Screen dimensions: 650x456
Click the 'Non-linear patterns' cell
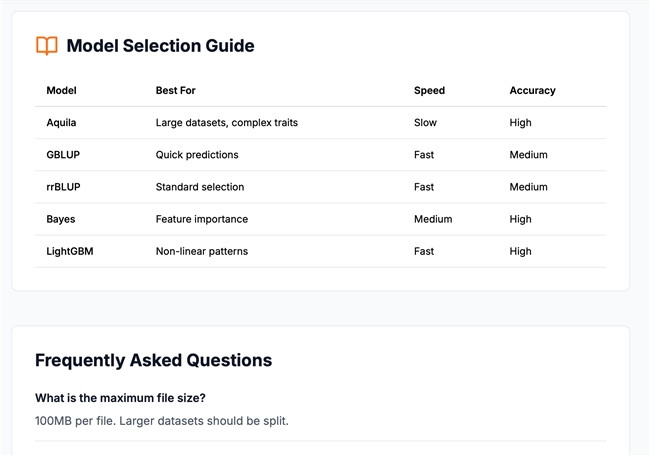[202, 251]
